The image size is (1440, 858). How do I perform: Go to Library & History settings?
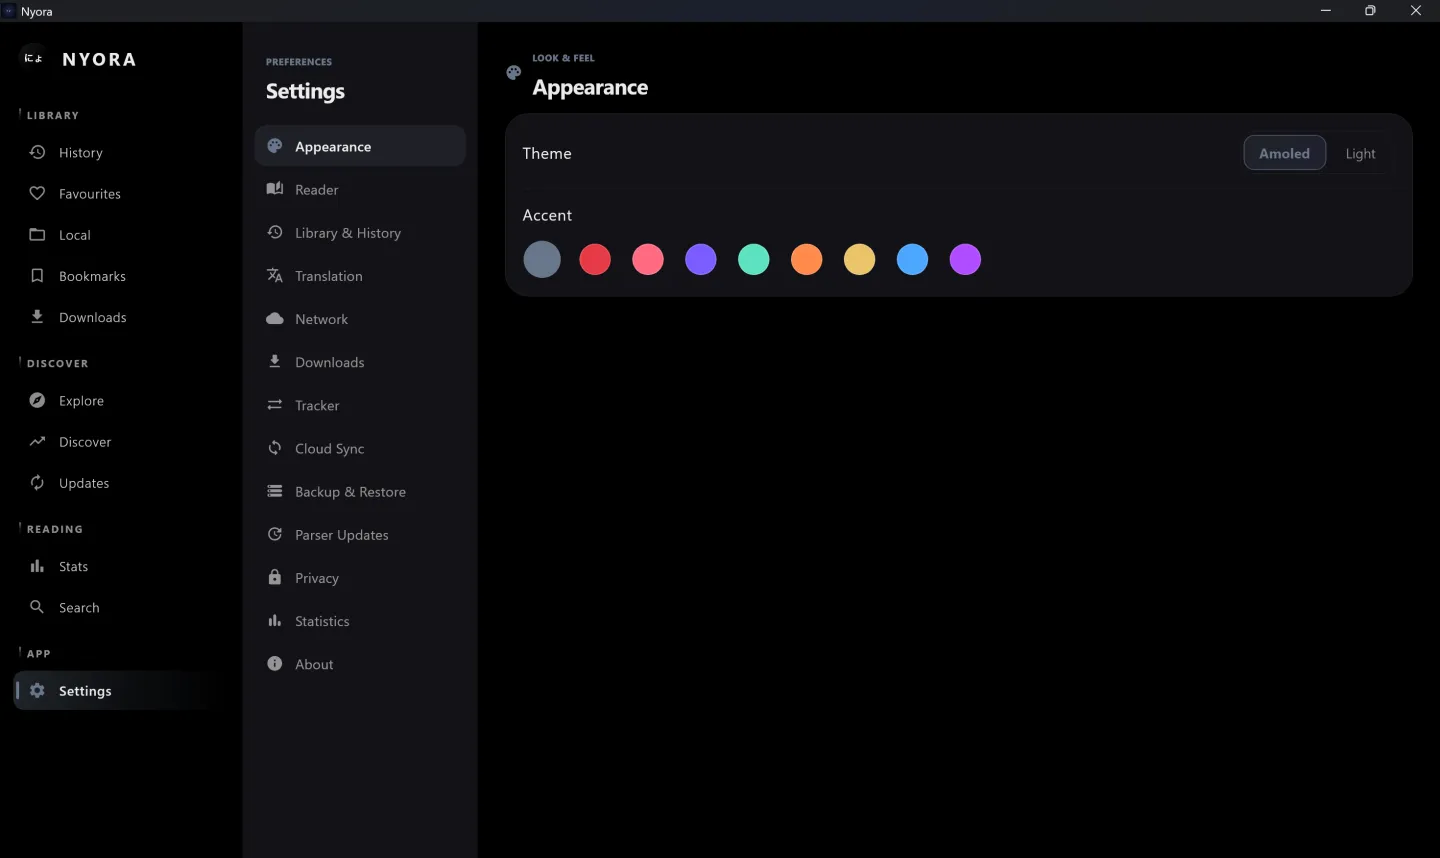point(360,232)
